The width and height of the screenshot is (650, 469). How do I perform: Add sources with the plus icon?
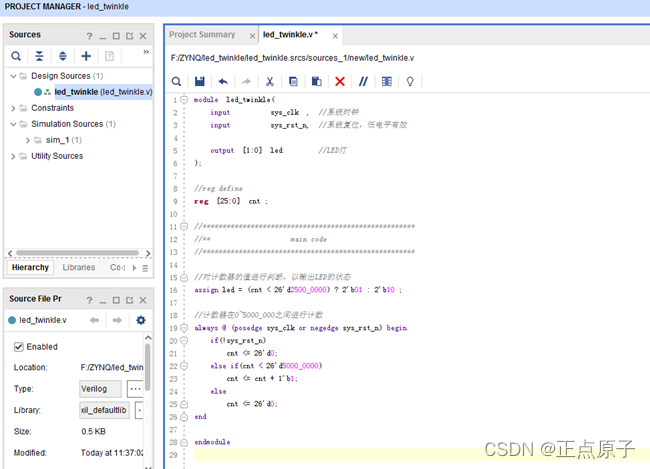pos(86,56)
